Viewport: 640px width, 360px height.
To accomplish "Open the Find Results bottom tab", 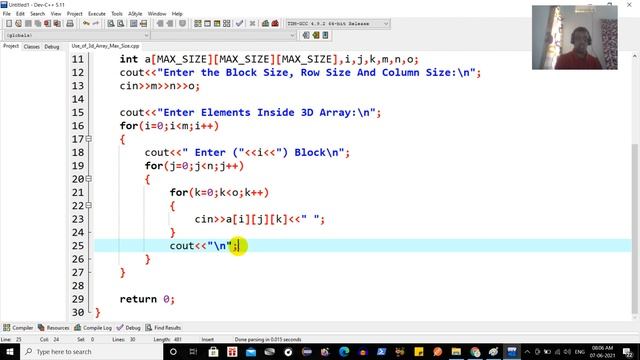I will (x=163, y=327).
